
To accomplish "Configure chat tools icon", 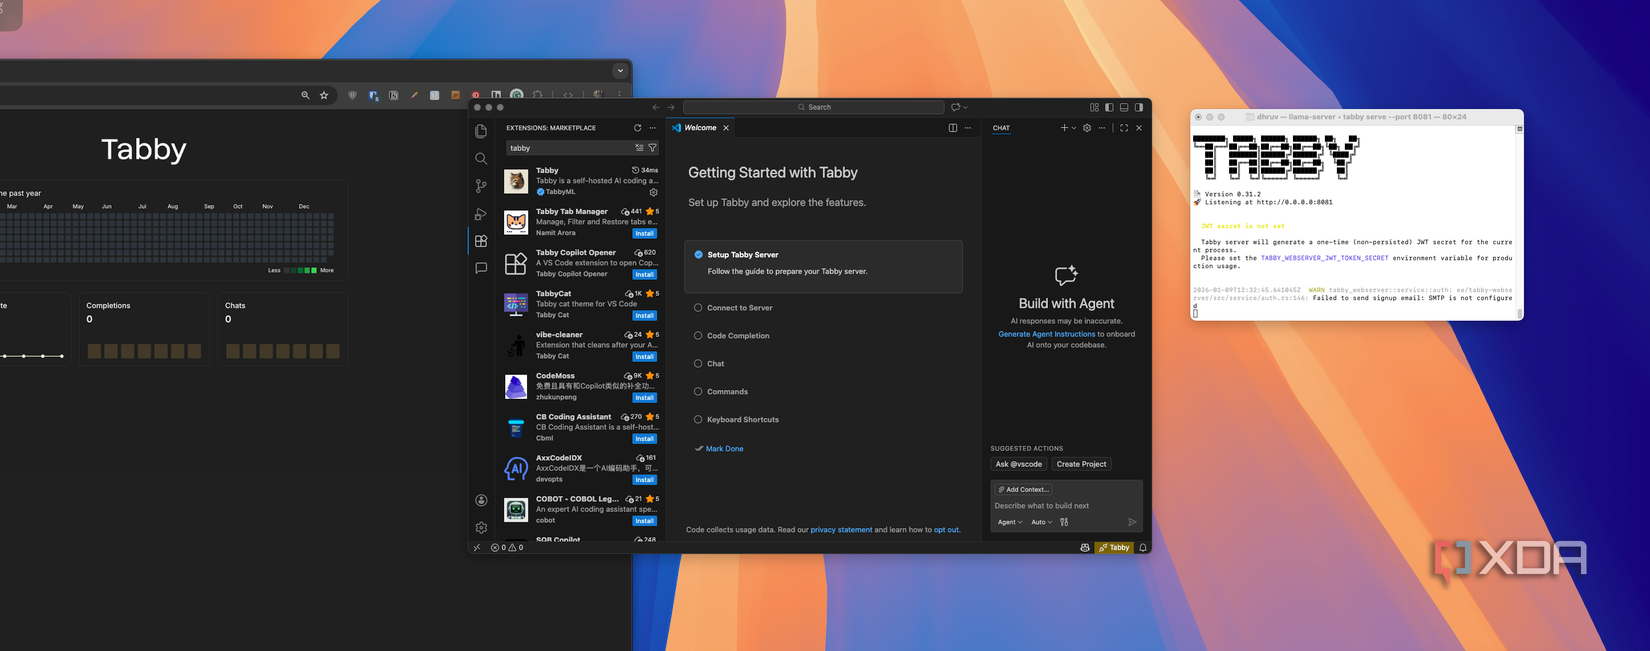I will click(x=1064, y=522).
